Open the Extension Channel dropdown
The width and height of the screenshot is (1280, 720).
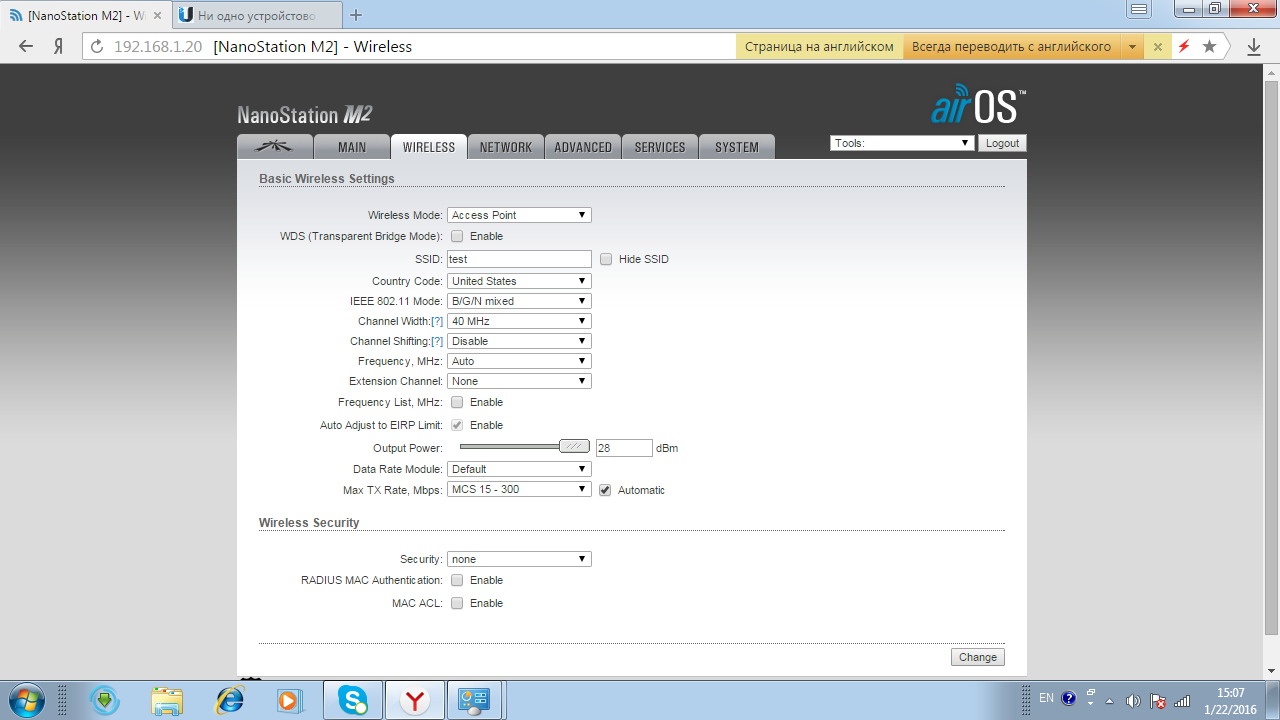(519, 381)
